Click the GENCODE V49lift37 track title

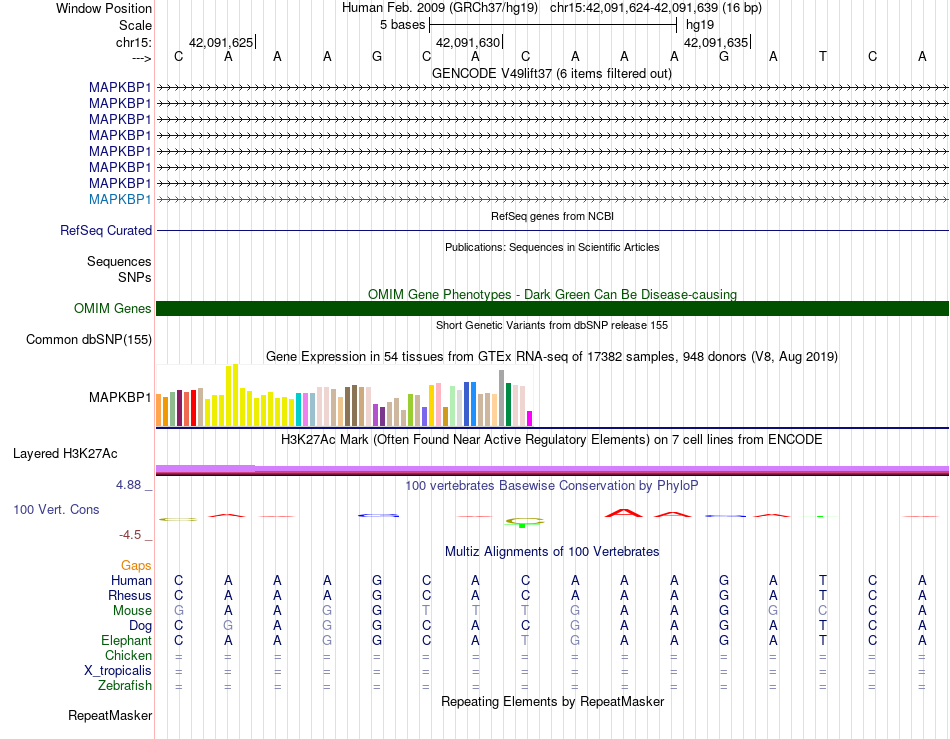pos(552,73)
